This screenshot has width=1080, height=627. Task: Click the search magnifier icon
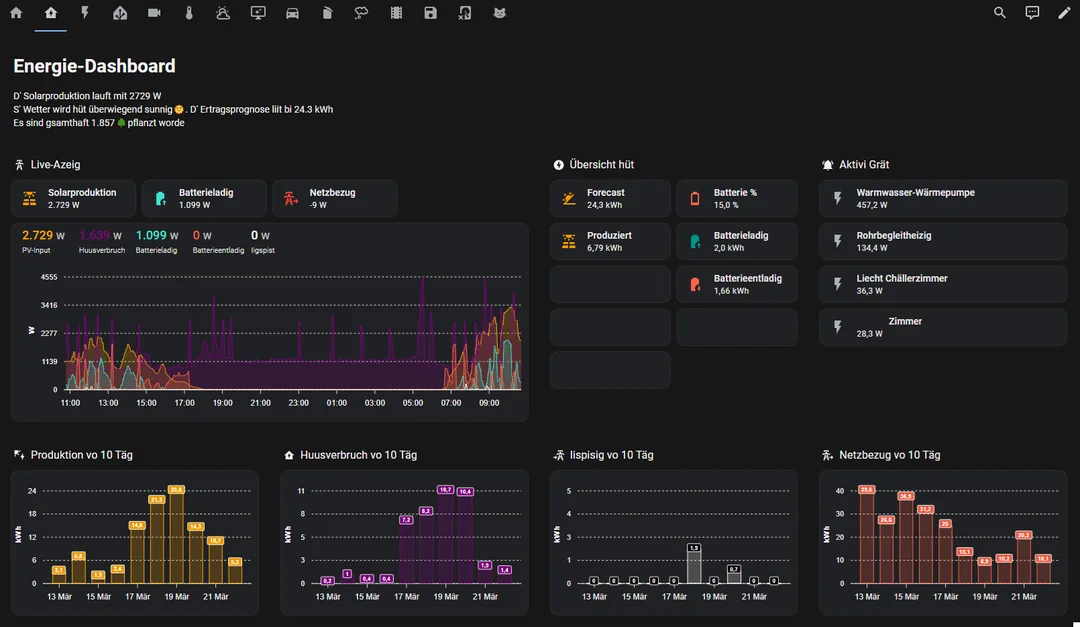(x=1000, y=13)
